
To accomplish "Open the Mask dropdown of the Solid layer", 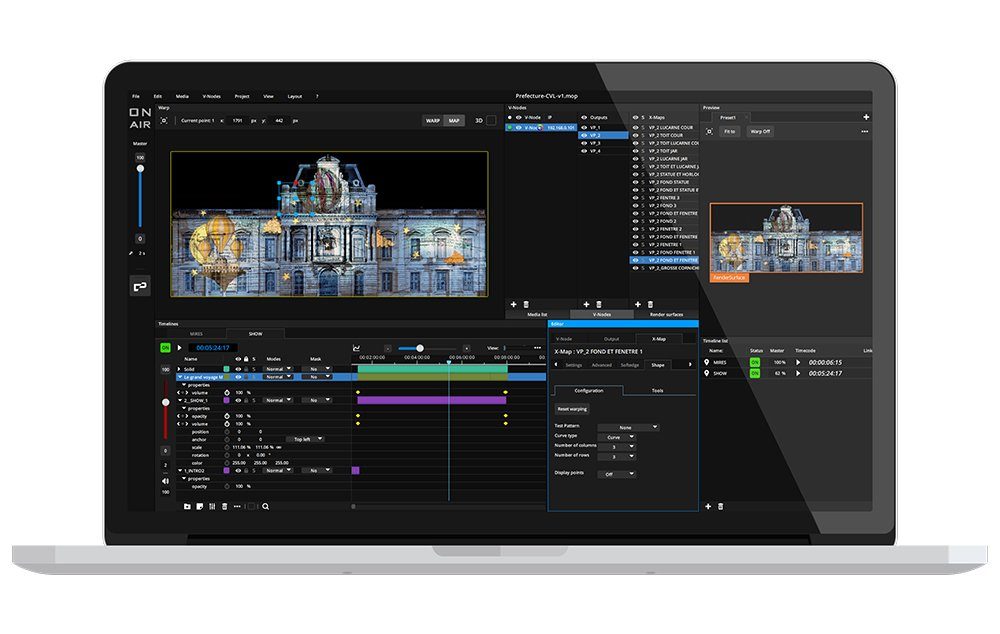I will tap(316, 369).
